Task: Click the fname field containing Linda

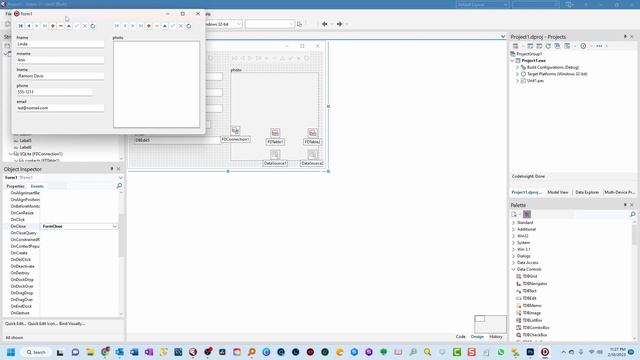Action: tap(60, 44)
